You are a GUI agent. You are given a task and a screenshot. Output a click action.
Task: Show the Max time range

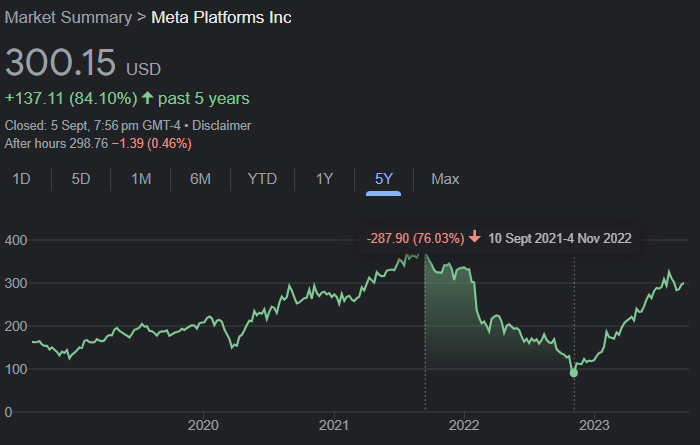[445, 179]
